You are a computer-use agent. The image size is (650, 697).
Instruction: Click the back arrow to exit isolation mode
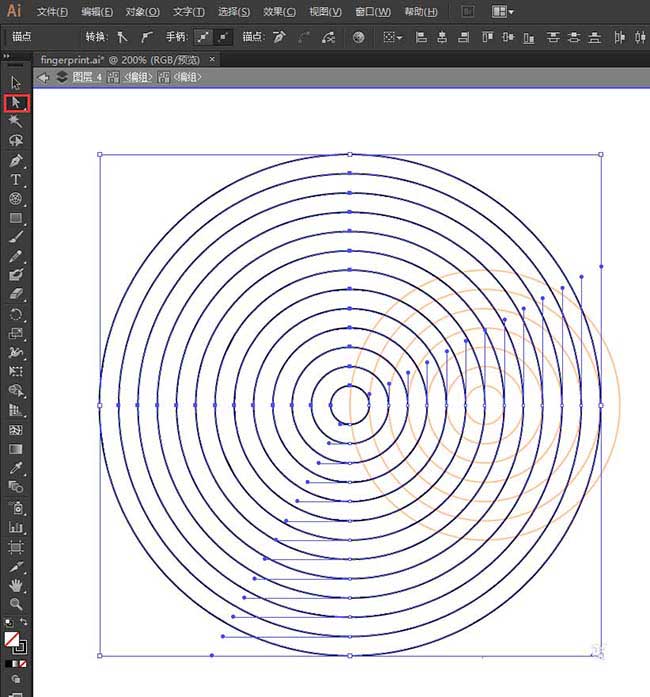coord(43,77)
